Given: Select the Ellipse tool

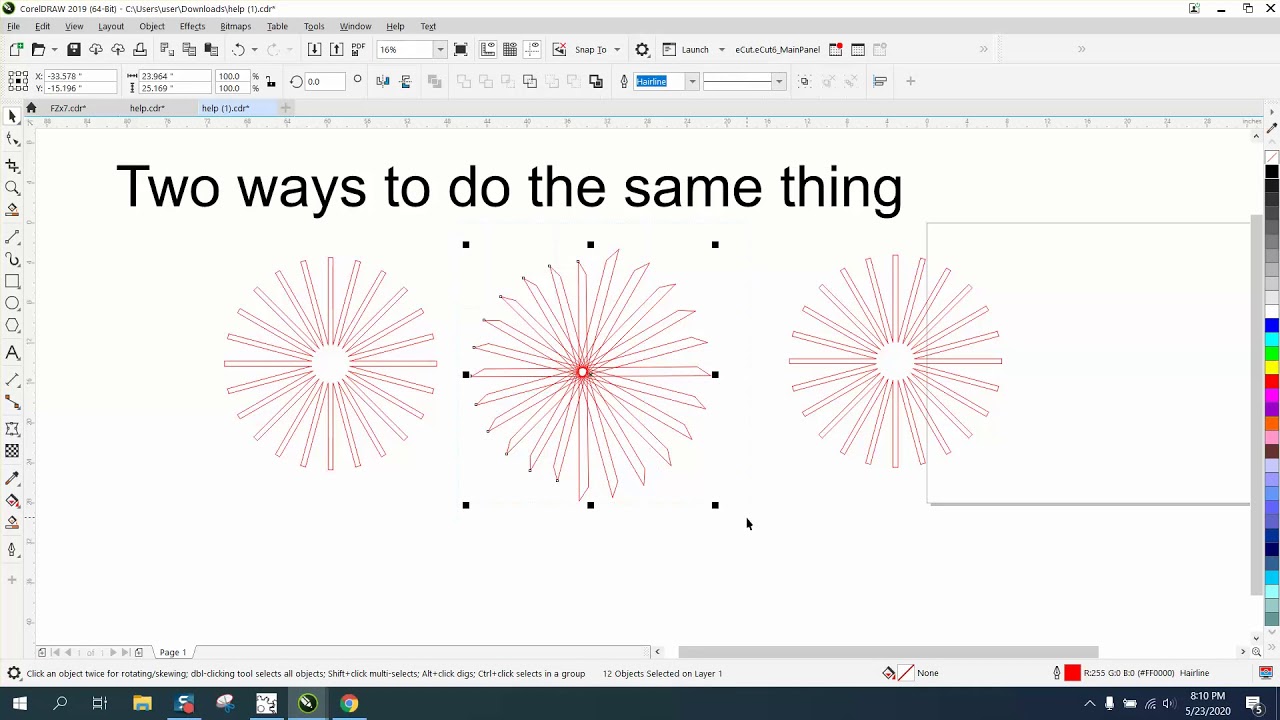Looking at the screenshot, I should point(12,304).
